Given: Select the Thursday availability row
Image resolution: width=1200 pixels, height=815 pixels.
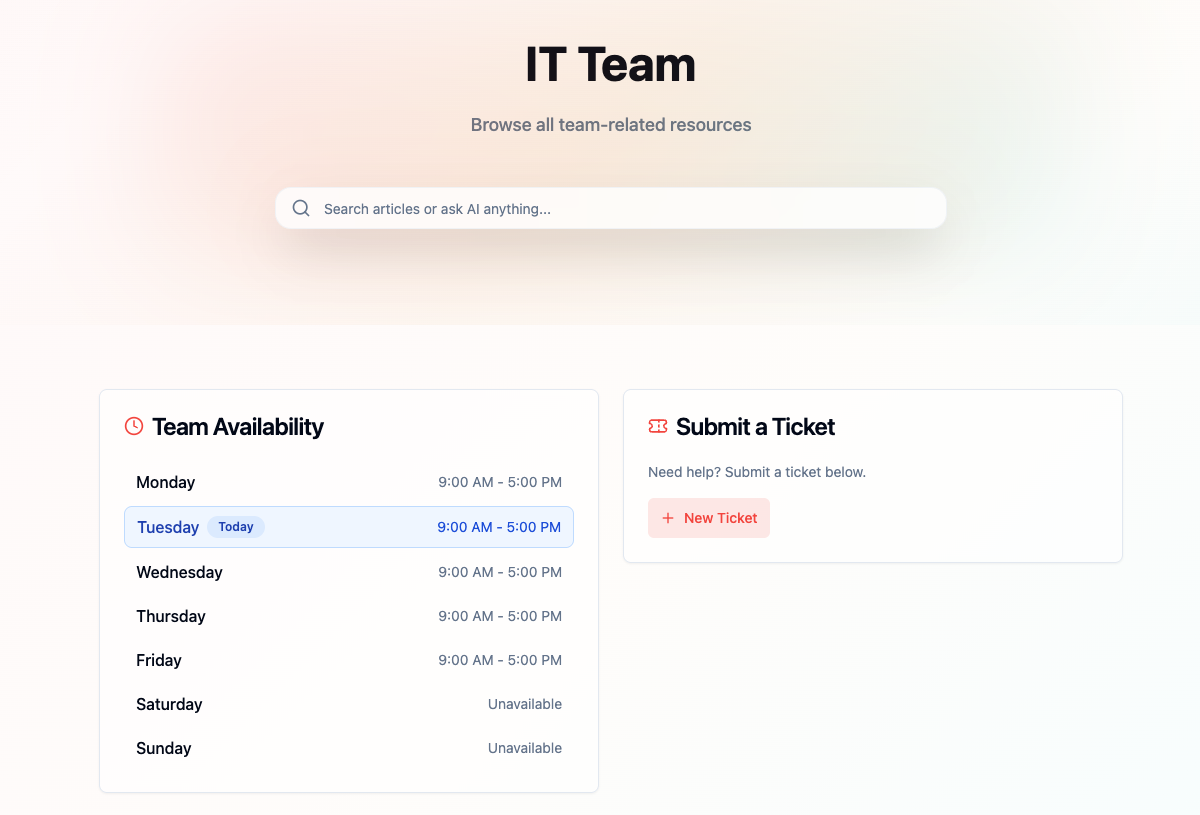Looking at the screenshot, I should [349, 616].
